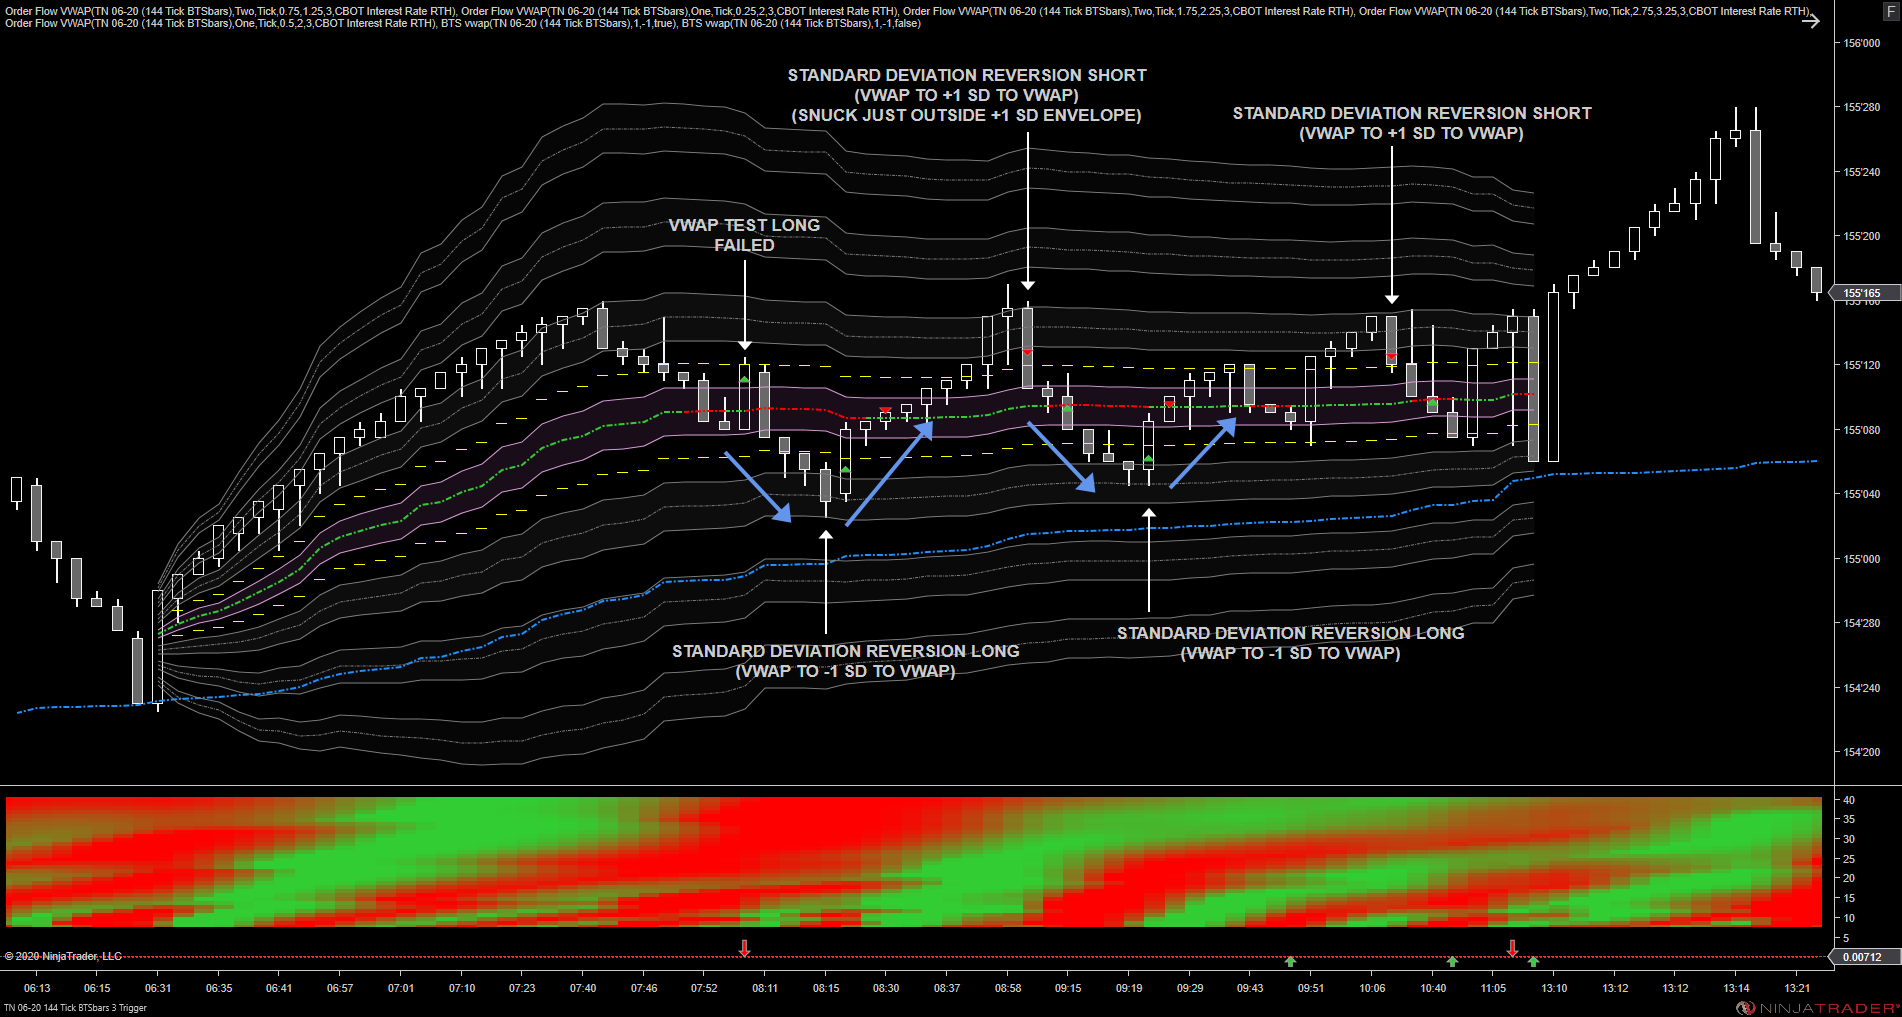The height and width of the screenshot is (1017, 1902).
Task: Click the right arrow scroll-to-latest icon
Action: point(1811,20)
